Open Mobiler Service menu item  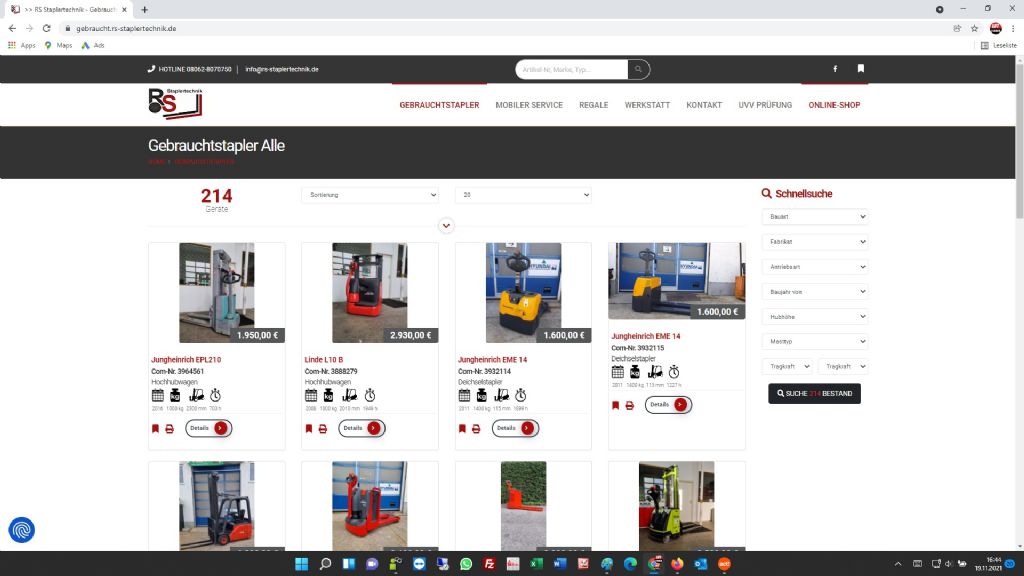(529, 105)
